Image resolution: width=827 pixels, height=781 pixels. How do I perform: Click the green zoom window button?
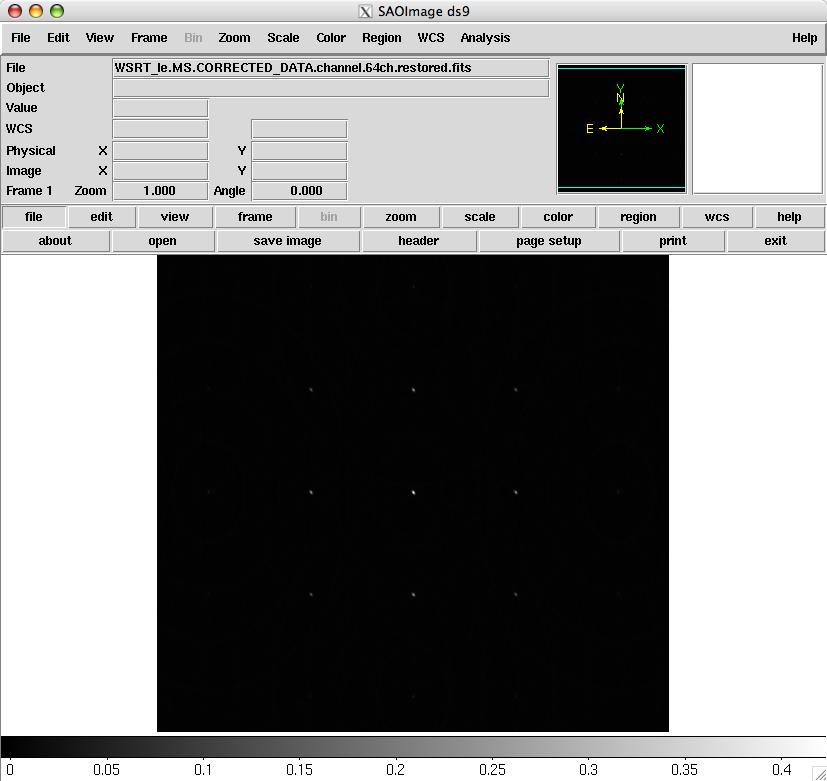[56, 11]
